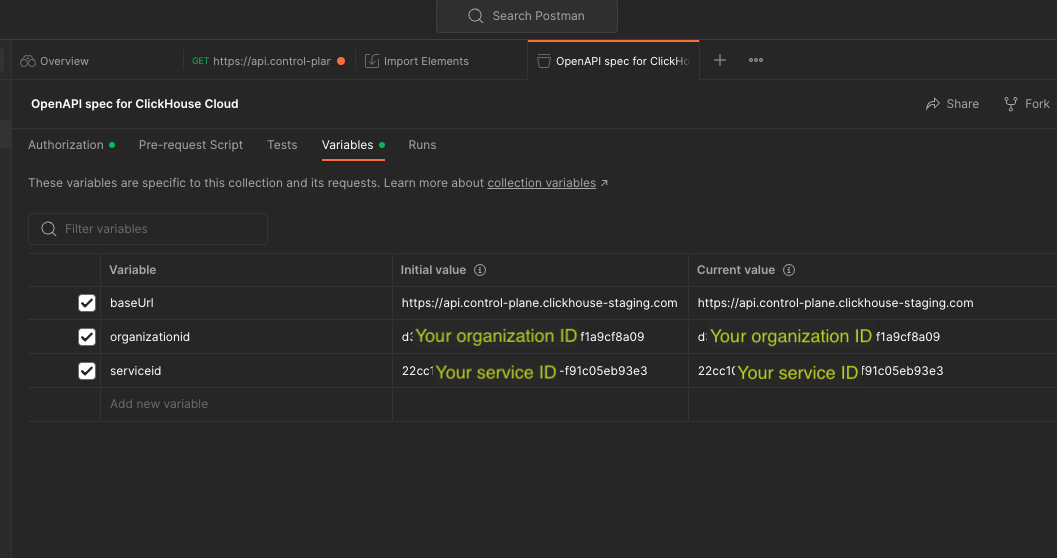Toggle the organizationid variable checkbox
Screen dimensions: 1057x558
coord(87,337)
